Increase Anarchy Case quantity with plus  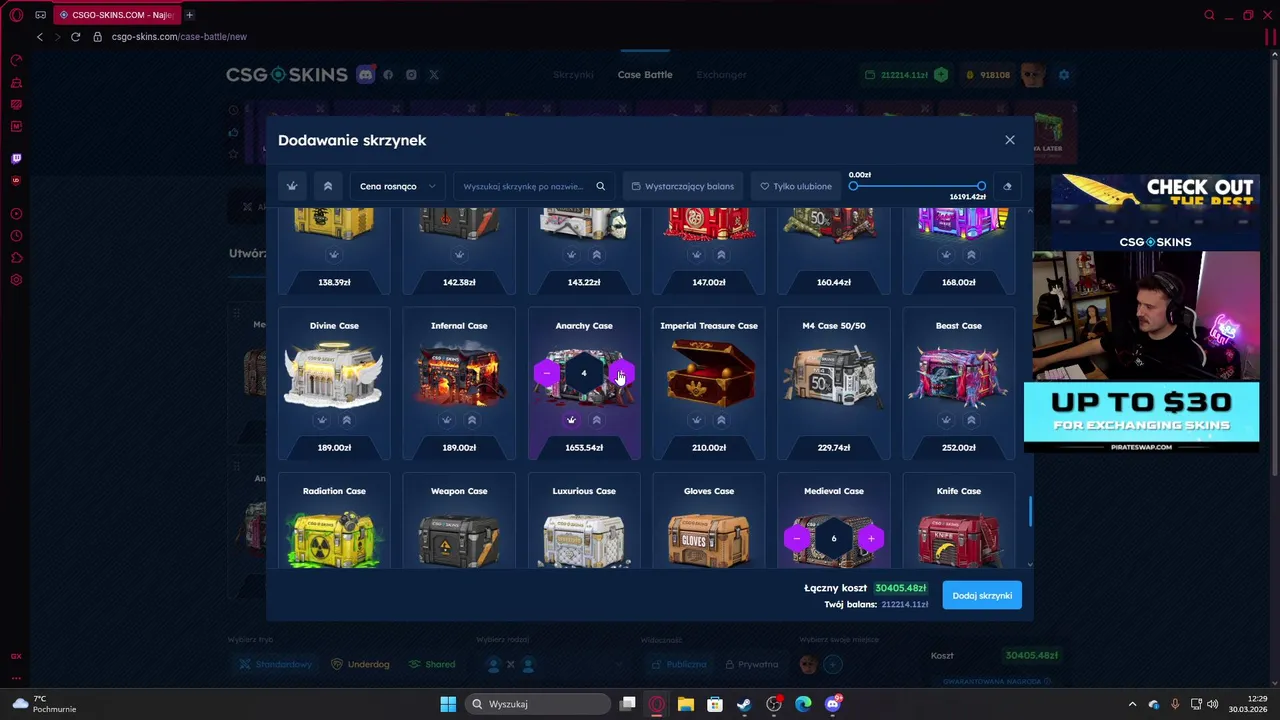click(x=621, y=373)
